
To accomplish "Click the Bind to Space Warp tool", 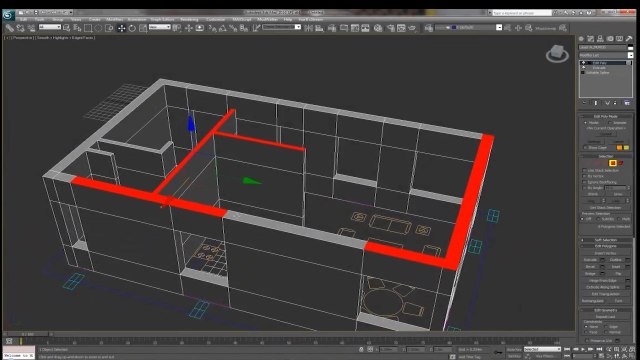I will pos(31,28).
